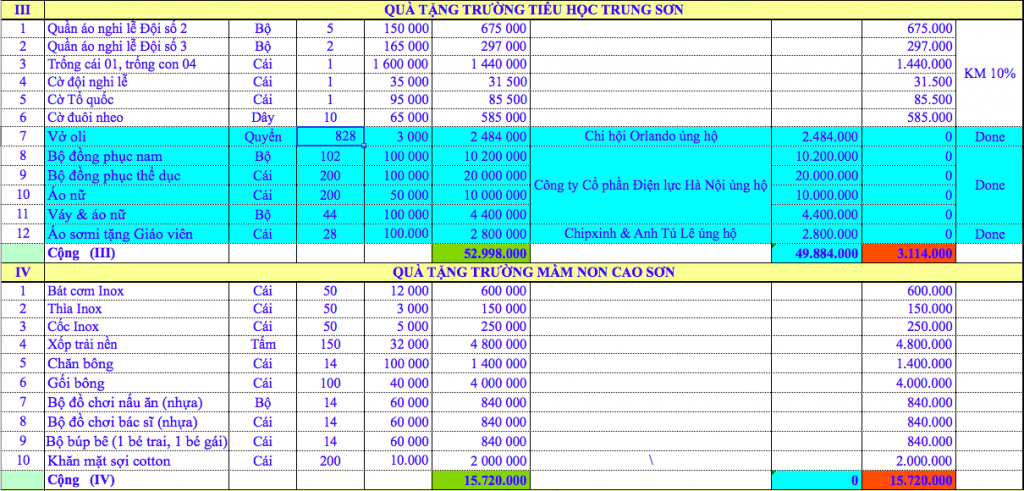This screenshot has height=491, width=1024.
Task: Select the cell 'Cờ đuôi nheo'
Action: (137, 118)
